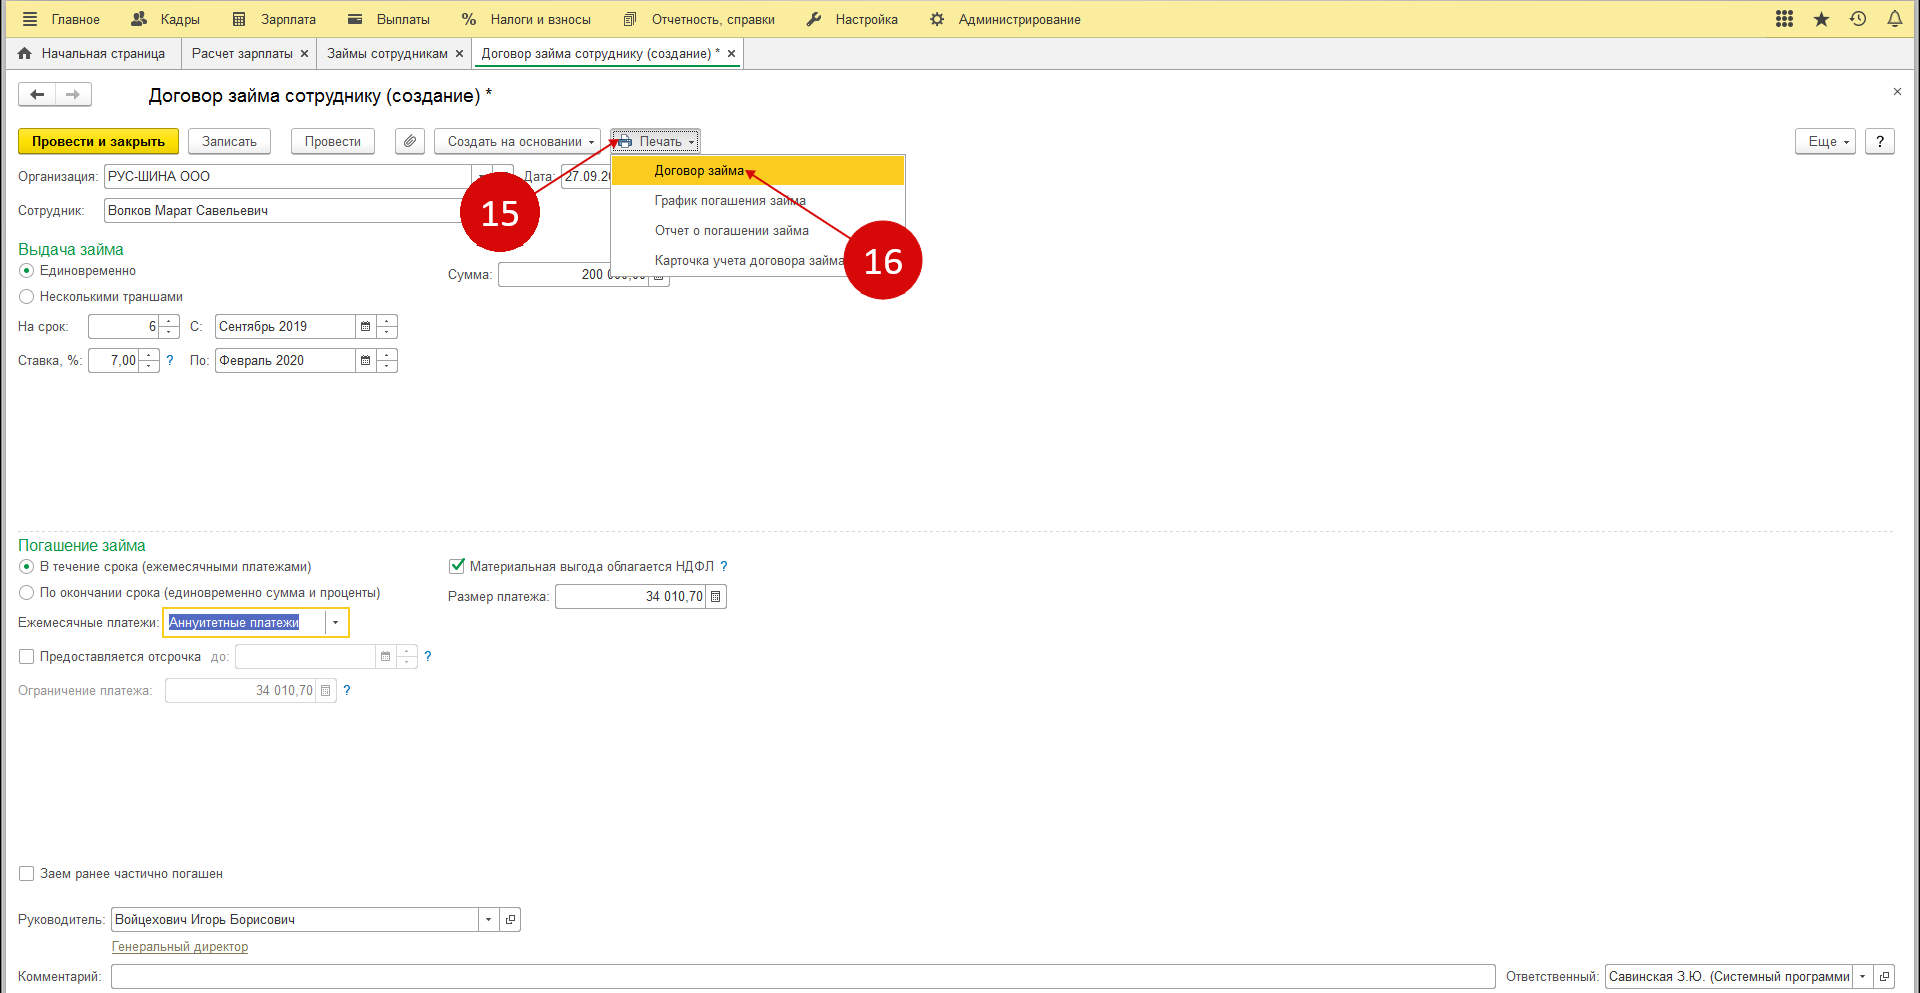This screenshot has height=993, width=1920.
Task: Click Провести и закрыть button
Action: (98, 141)
